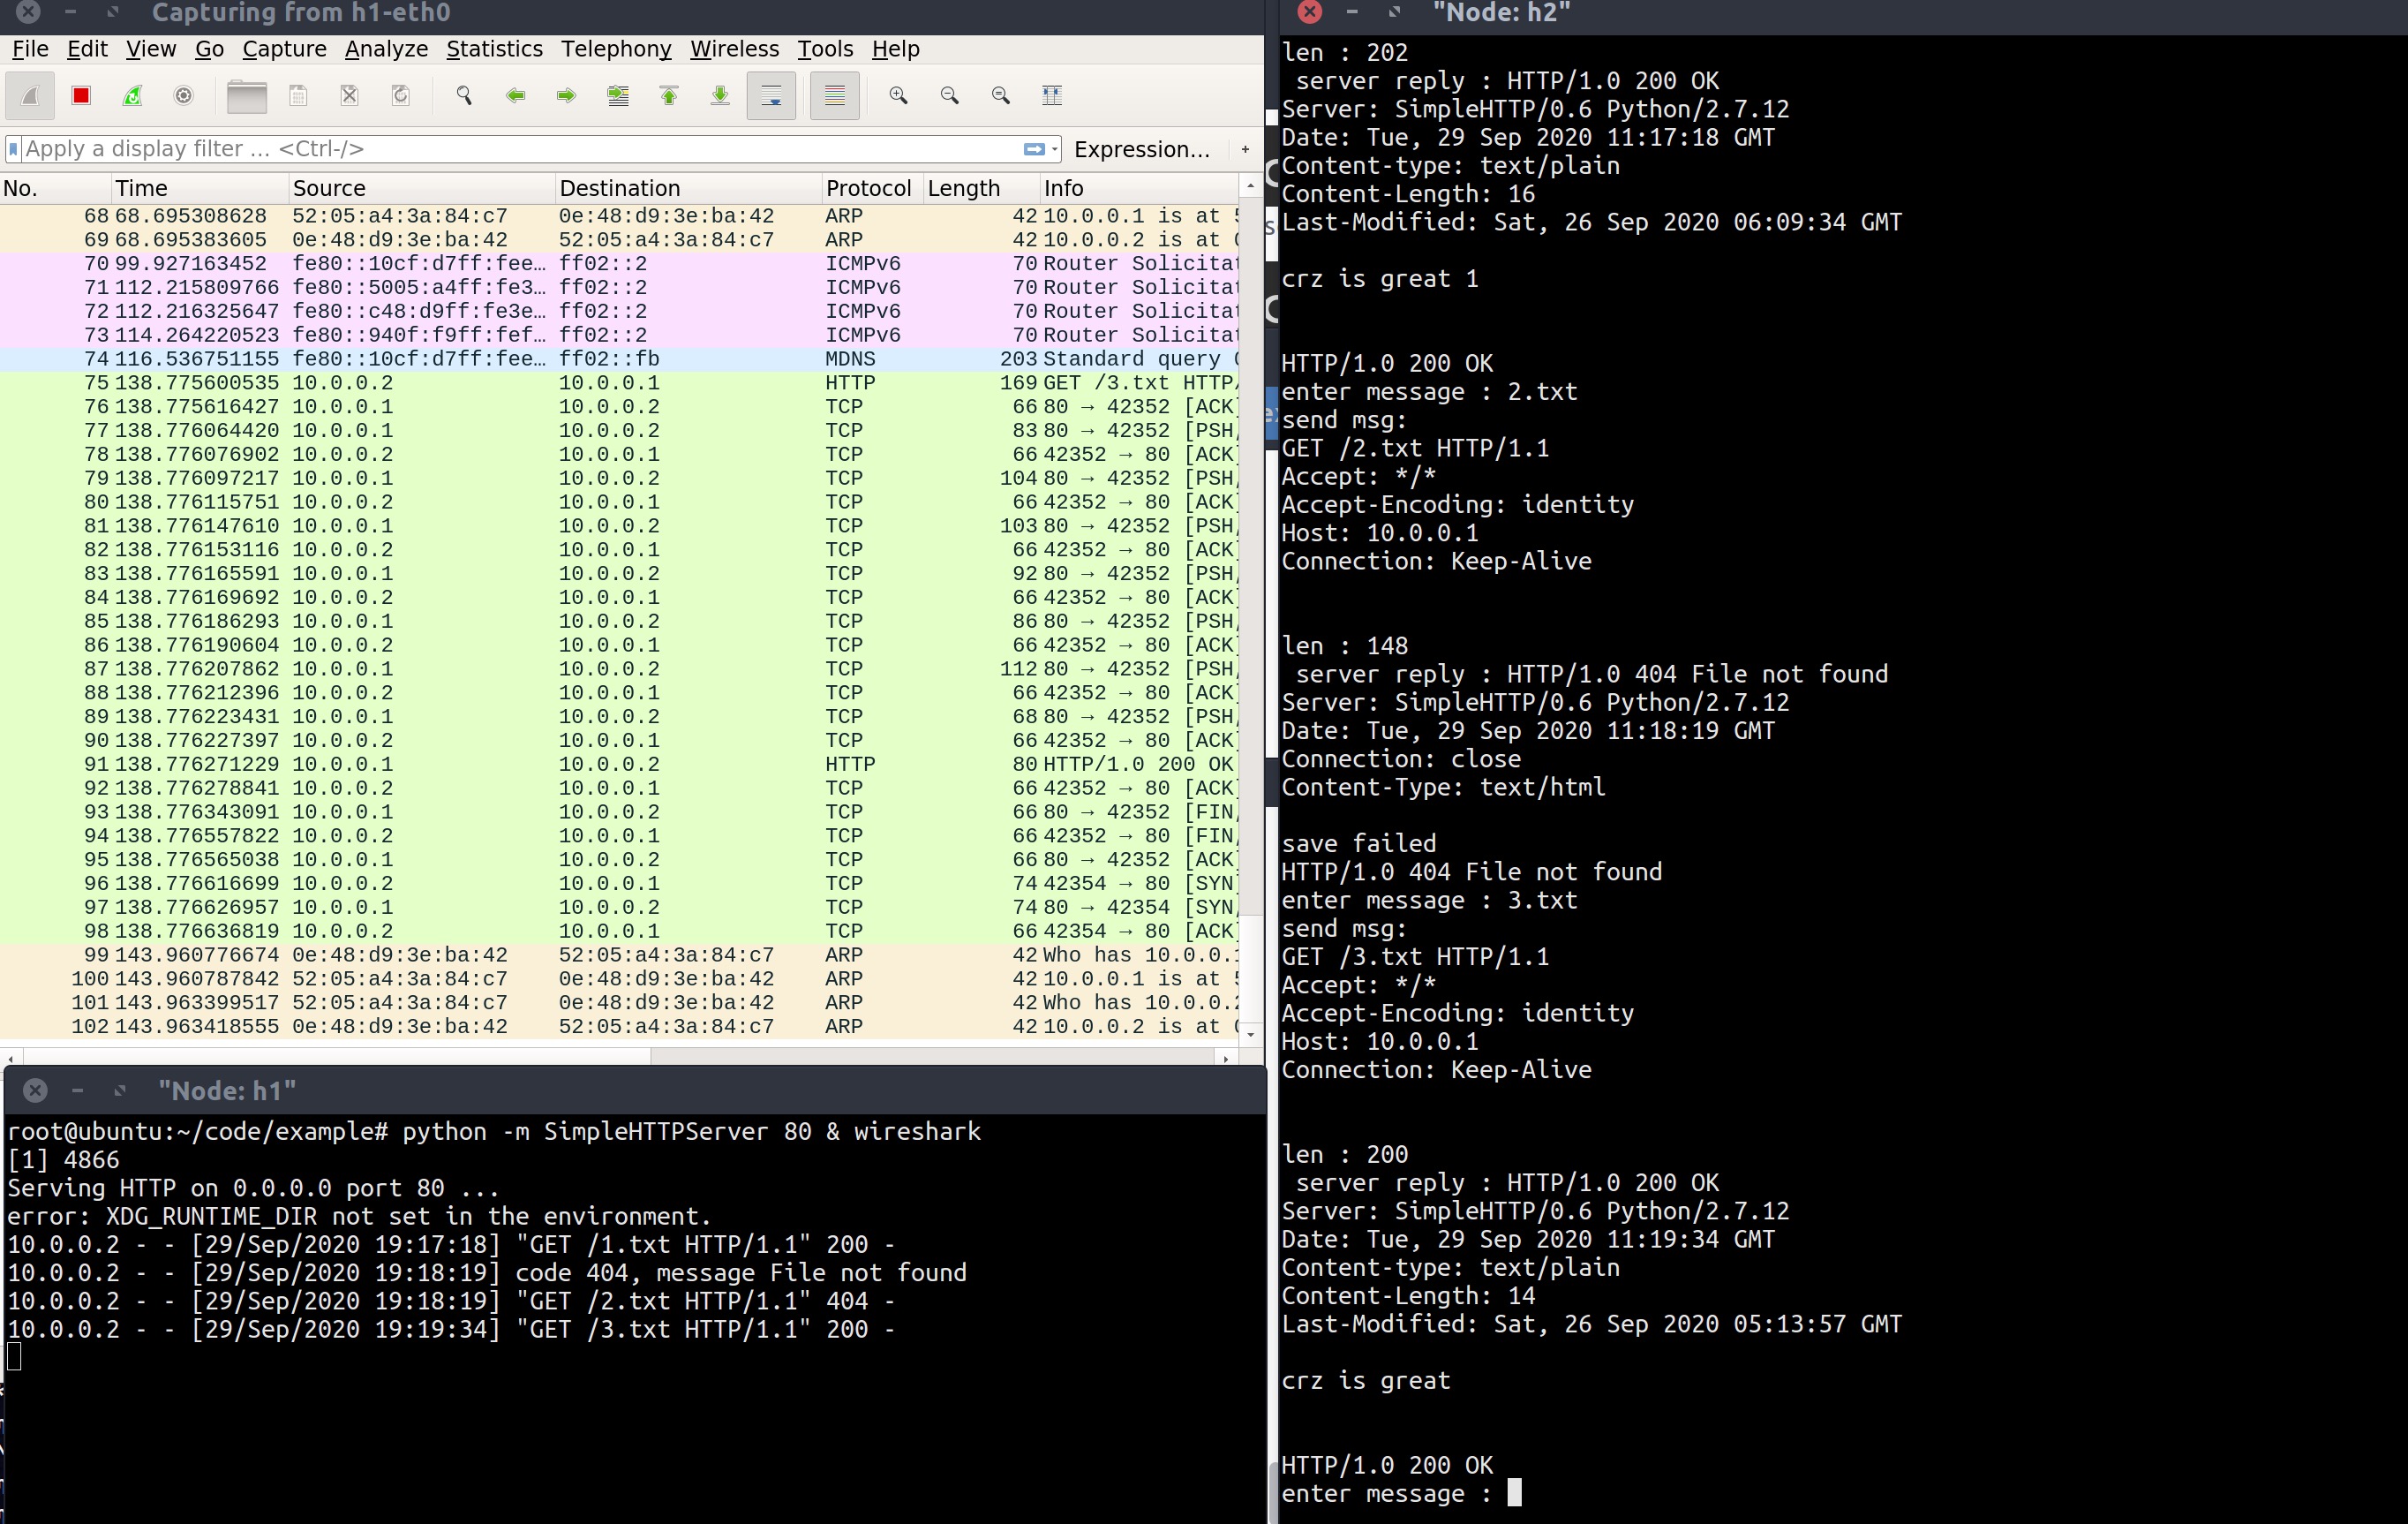
Task: Click the plus to add filter button
Action: coord(1245,149)
